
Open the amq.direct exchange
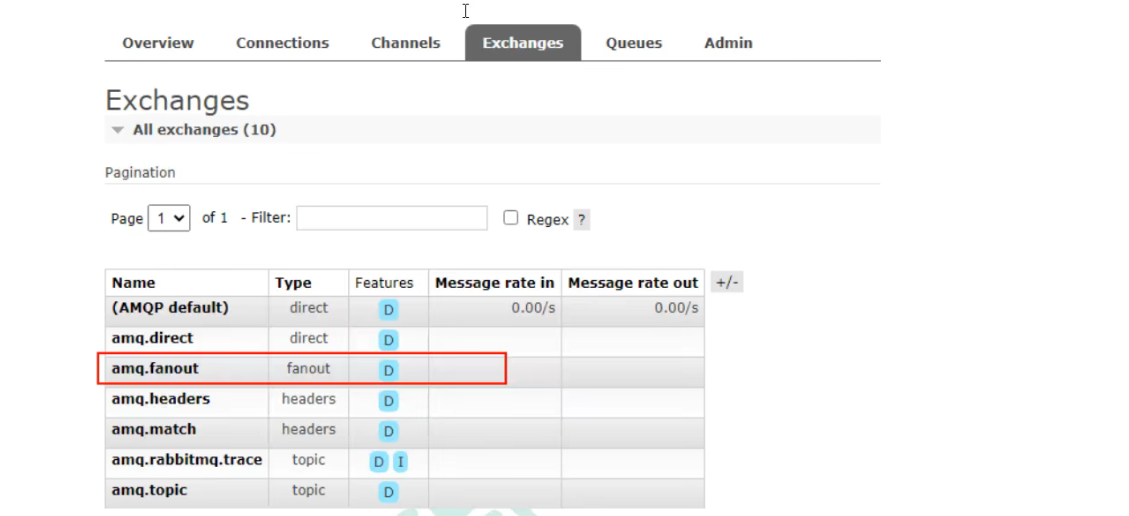[x=152, y=338]
